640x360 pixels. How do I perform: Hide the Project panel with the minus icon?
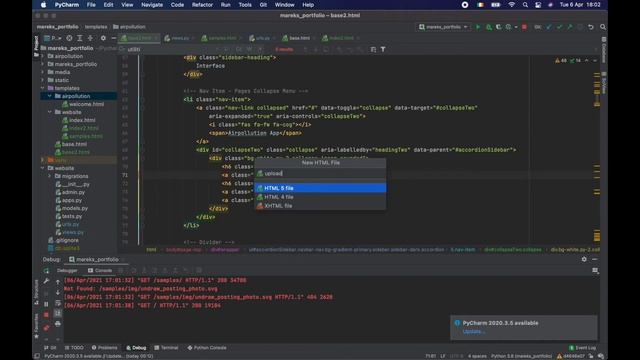pyautogui.click(x=113, y=38)
